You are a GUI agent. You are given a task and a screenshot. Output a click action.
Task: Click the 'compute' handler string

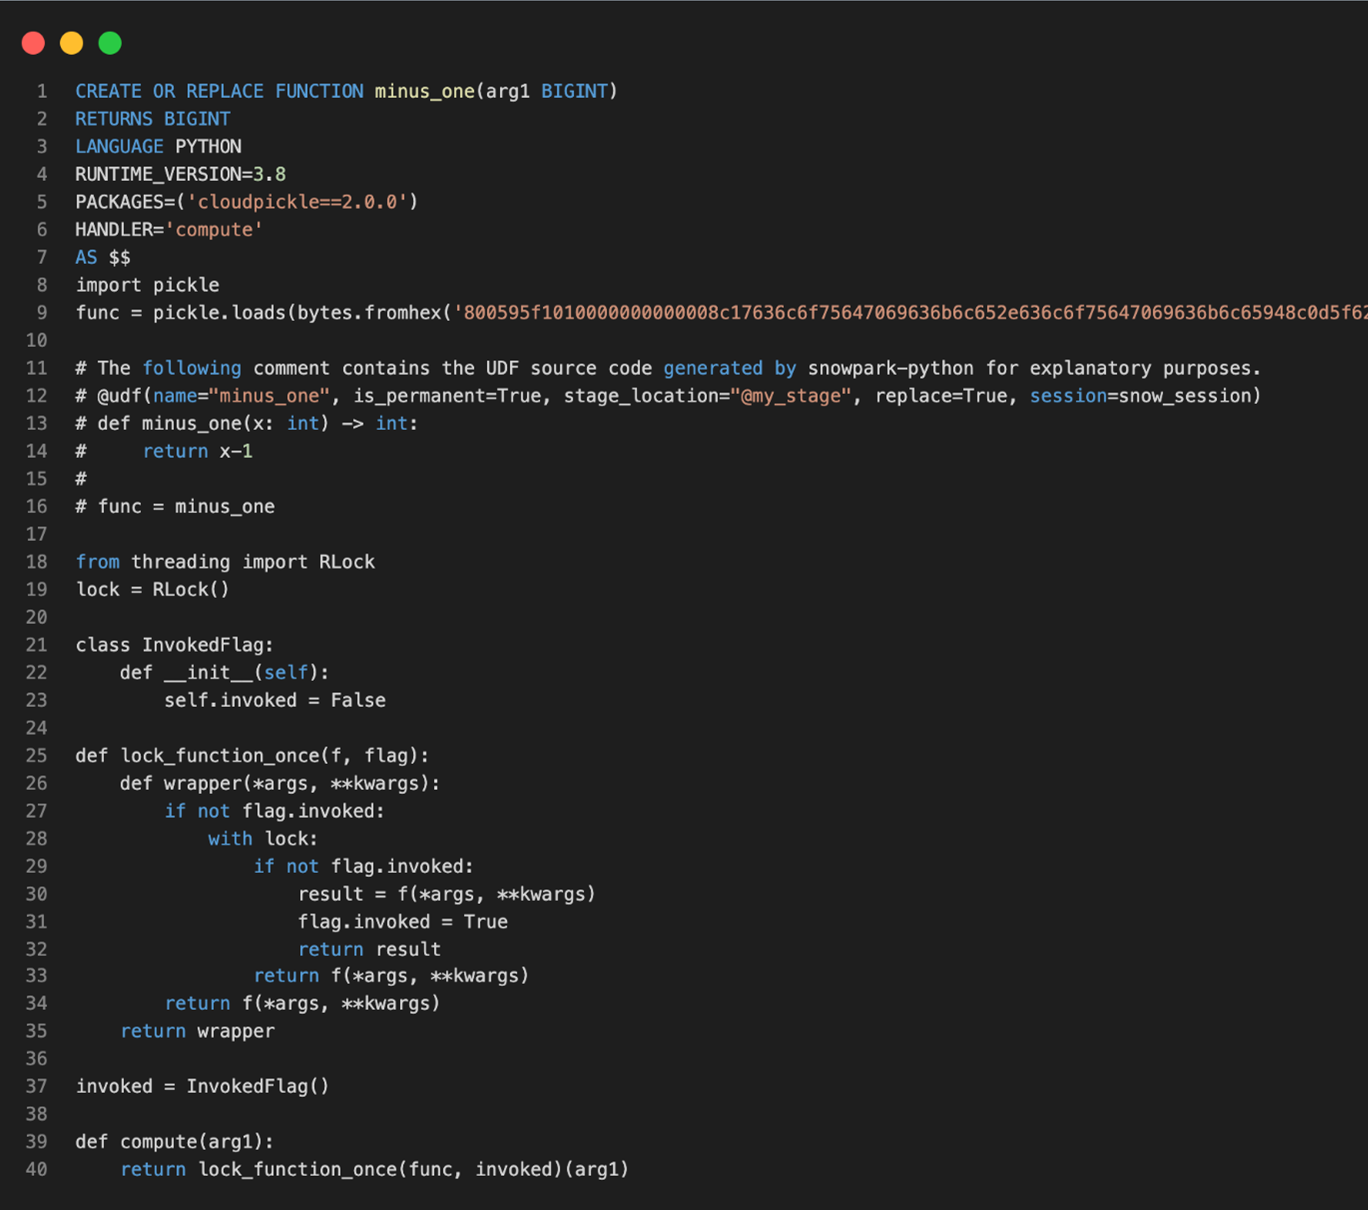[x=214, y=230]
